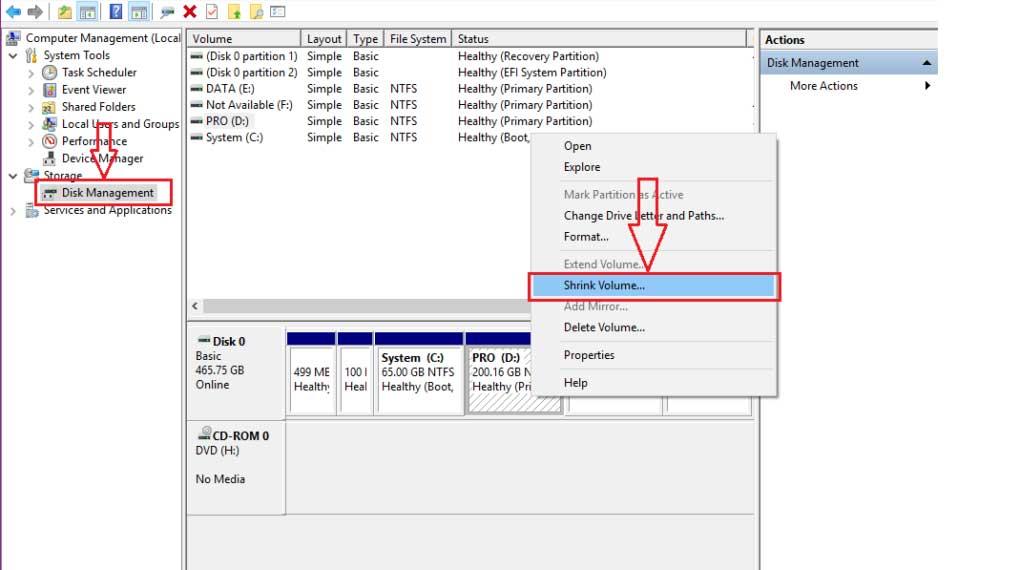The width and height of the screenshot is (1020, 570).
Task: Click the connect drive toolbar icon
Action: [167, 12]
